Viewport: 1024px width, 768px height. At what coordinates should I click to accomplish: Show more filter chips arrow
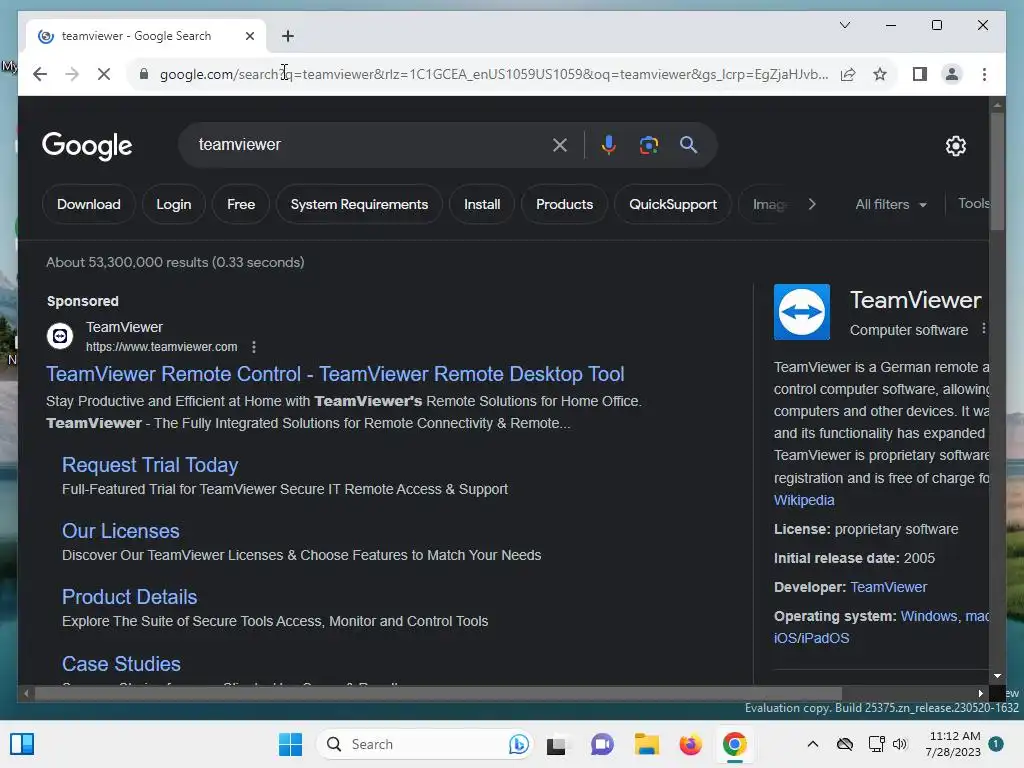(812, 204)
